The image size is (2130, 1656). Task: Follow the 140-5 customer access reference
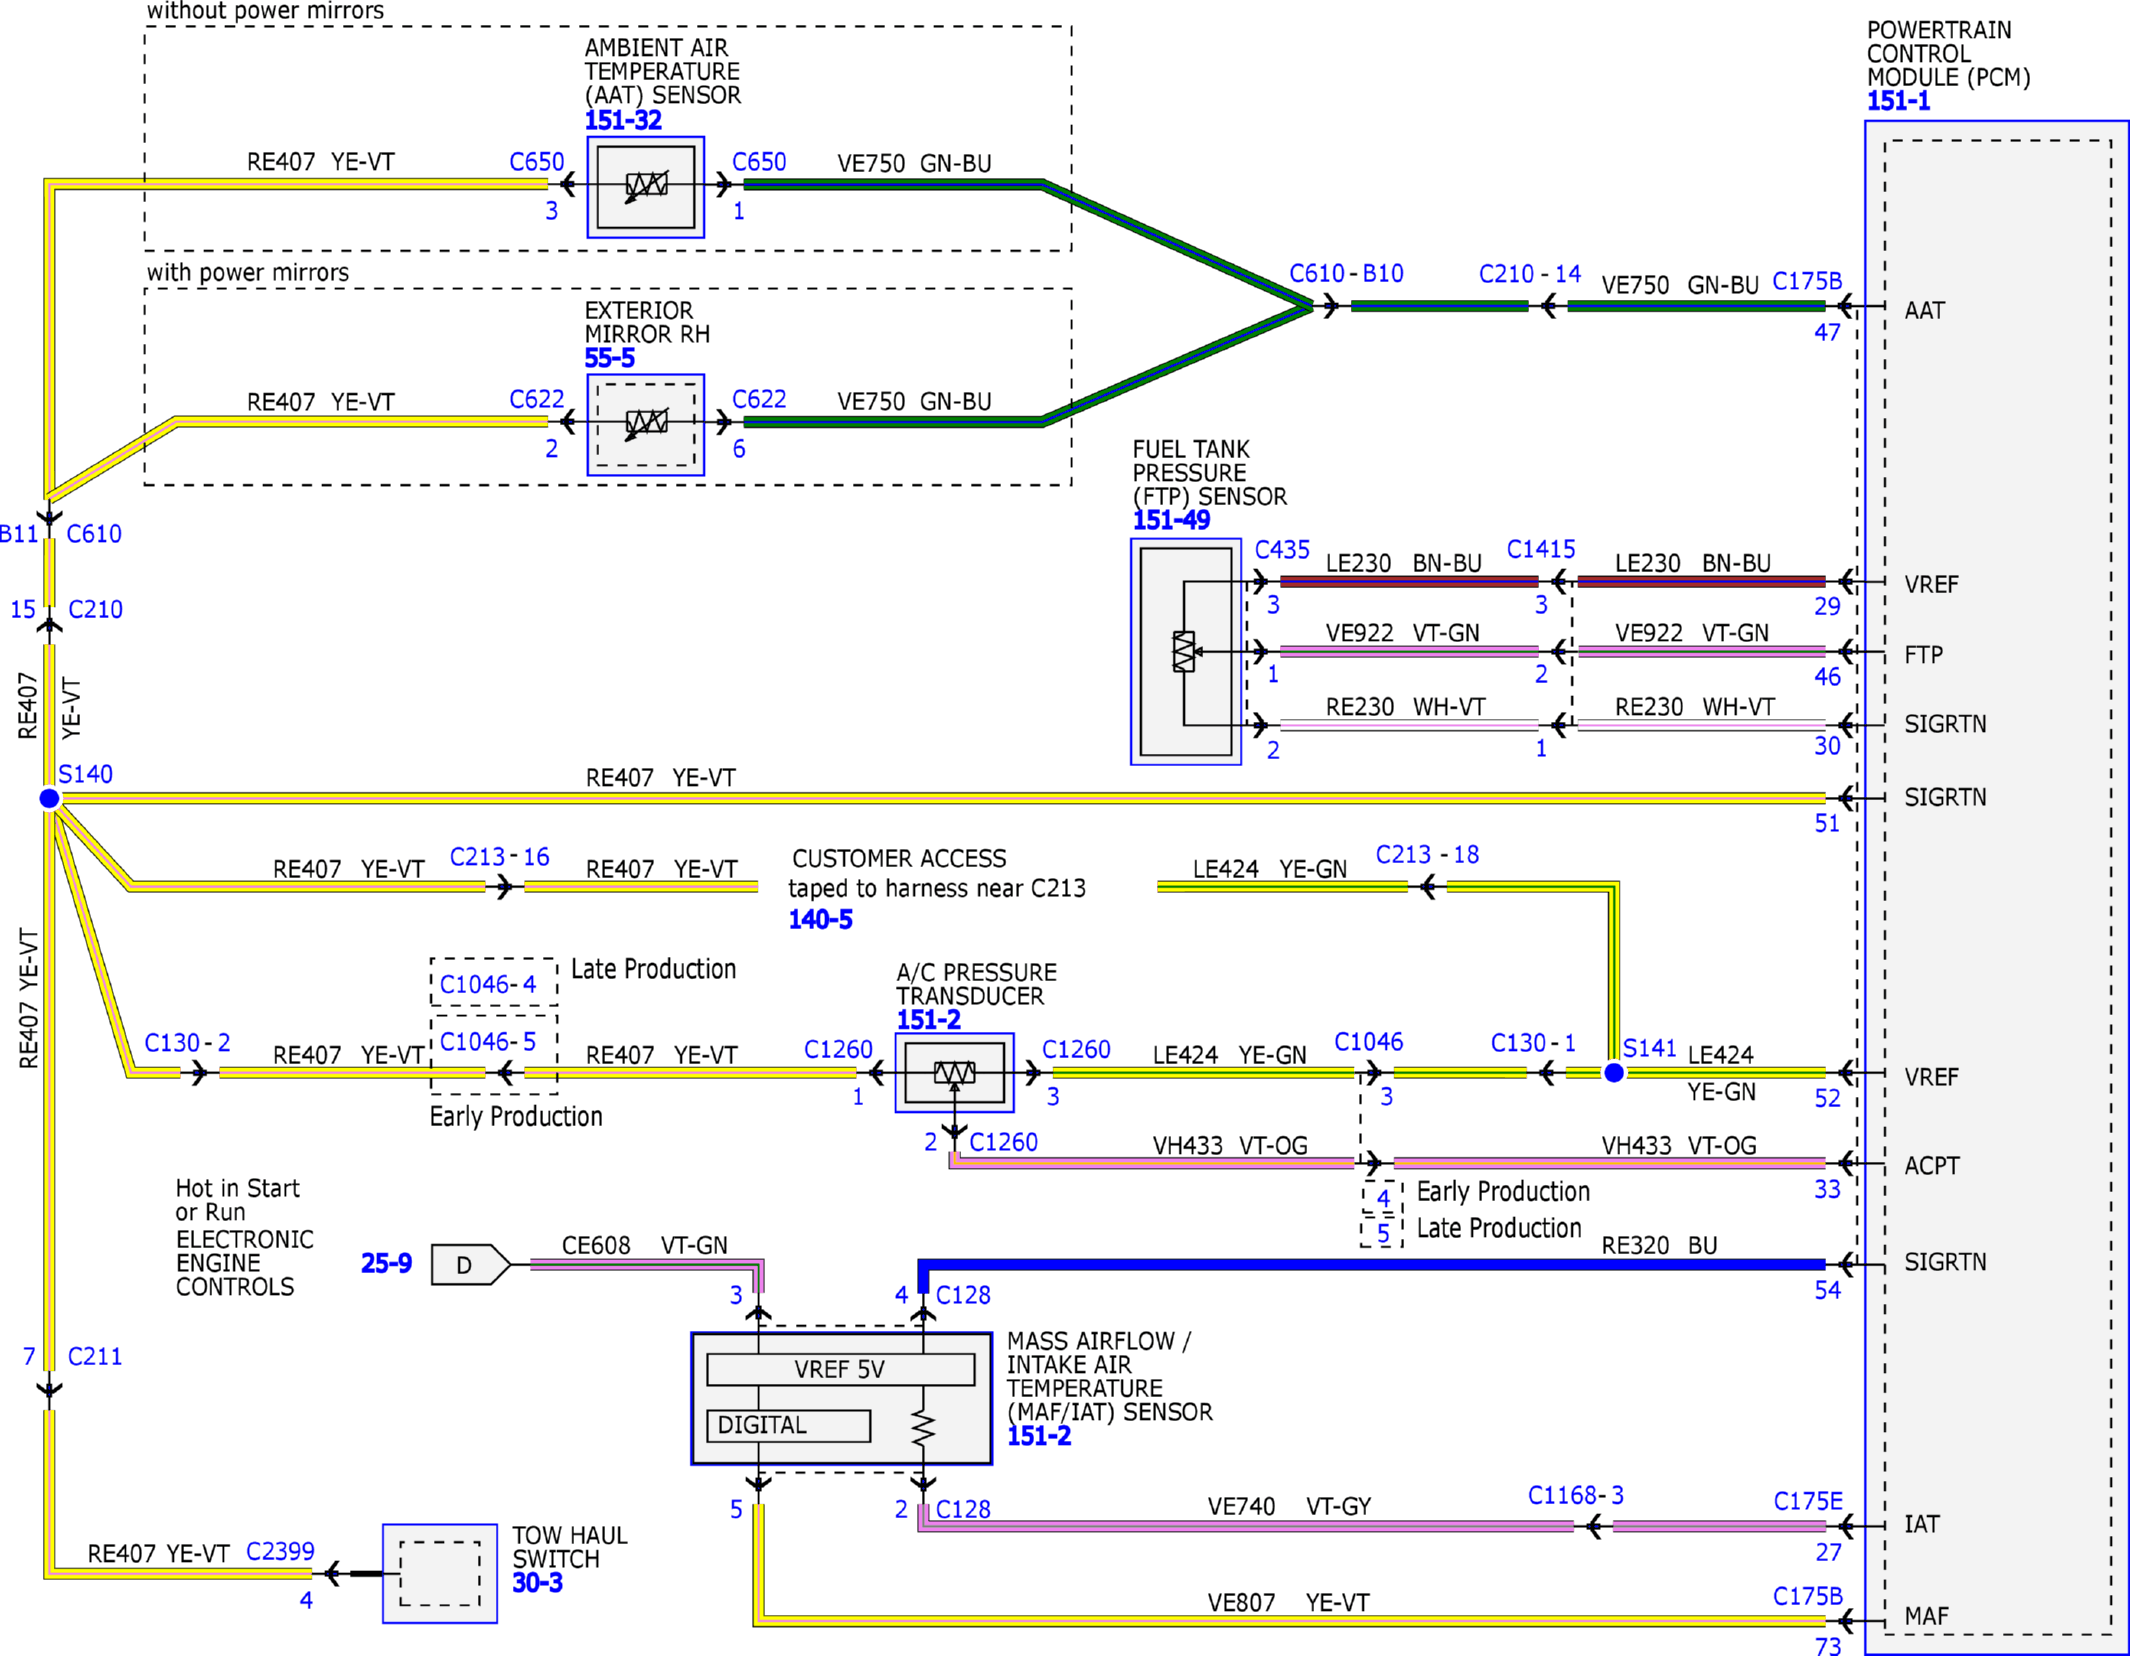(x=820, y=920)
